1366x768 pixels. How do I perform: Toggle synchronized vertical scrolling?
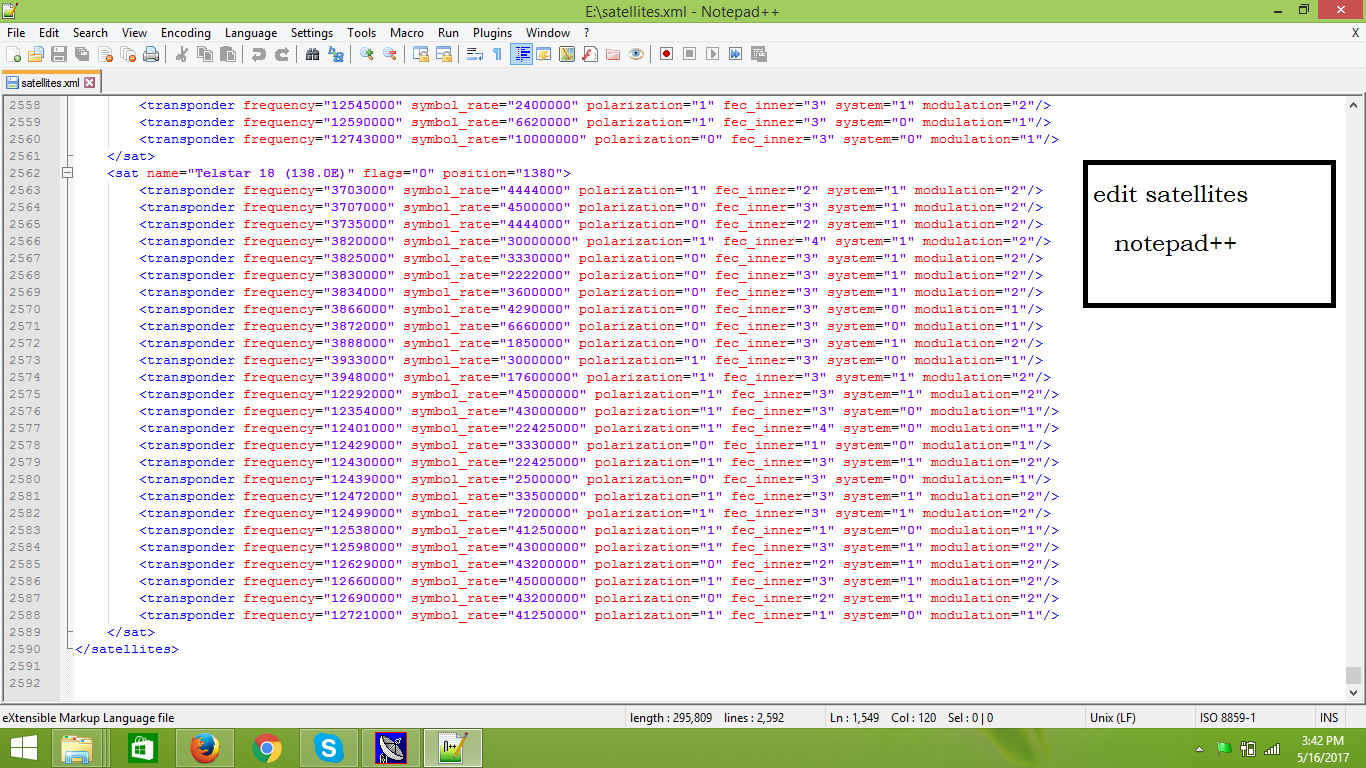point(421,54)
